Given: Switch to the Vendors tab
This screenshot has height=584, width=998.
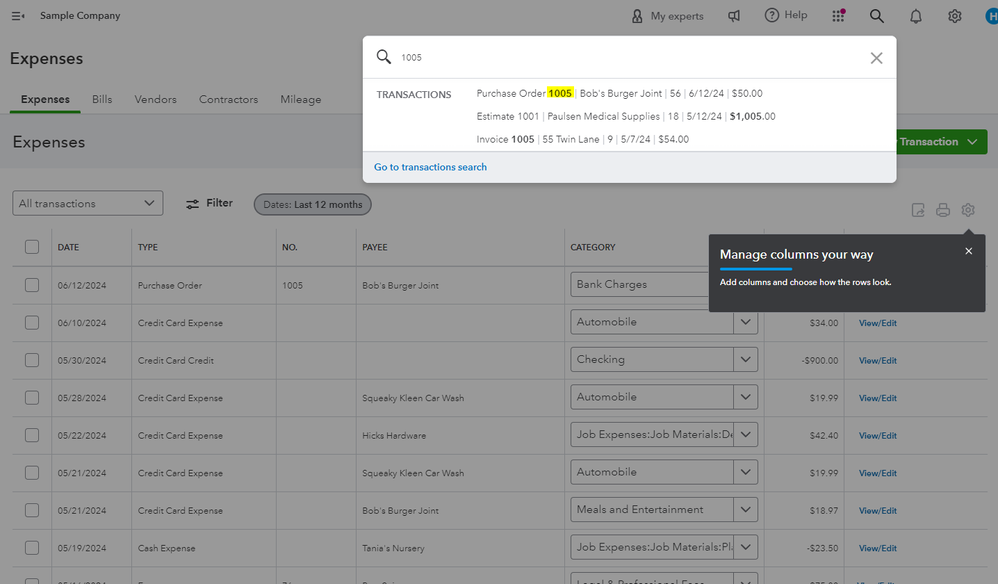Looking at the screenshot, I should point(155,100).
